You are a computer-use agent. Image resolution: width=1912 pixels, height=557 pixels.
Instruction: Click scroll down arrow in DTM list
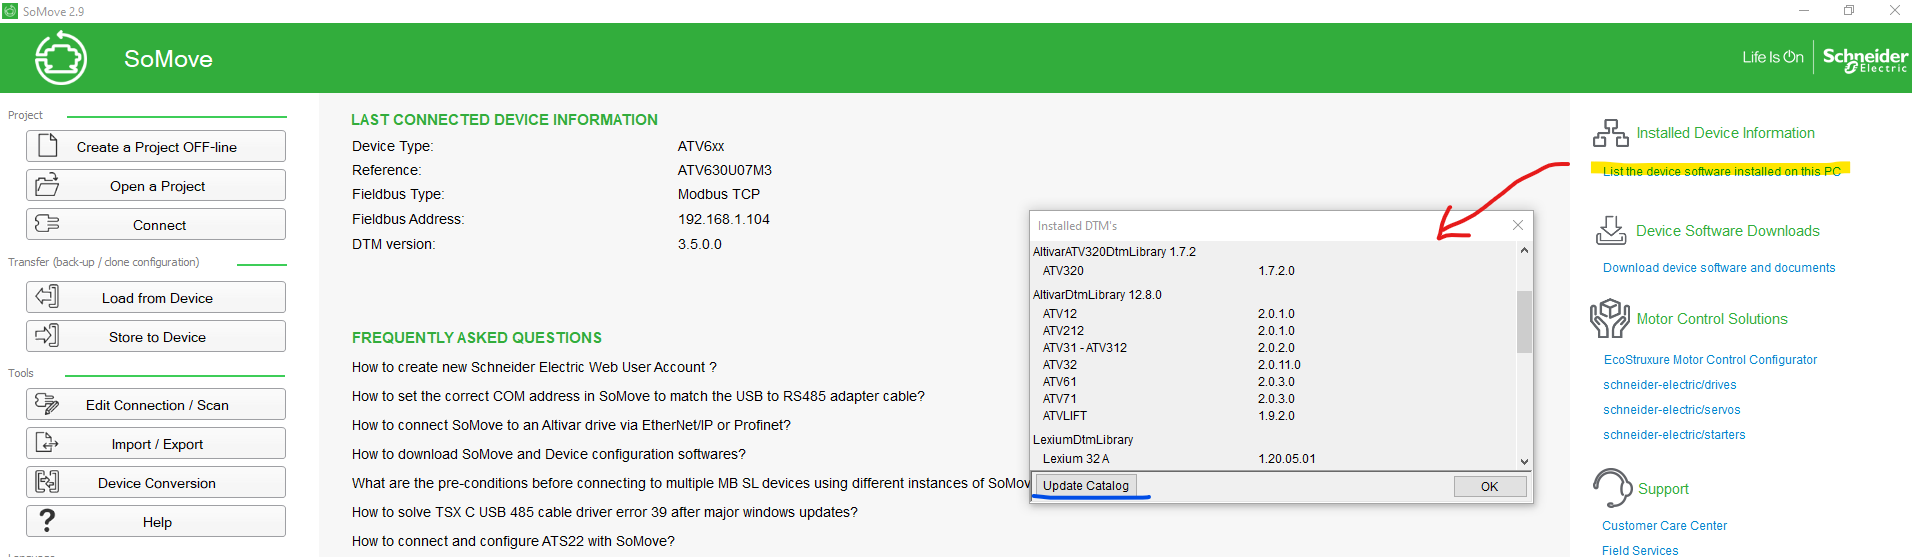1524,461
